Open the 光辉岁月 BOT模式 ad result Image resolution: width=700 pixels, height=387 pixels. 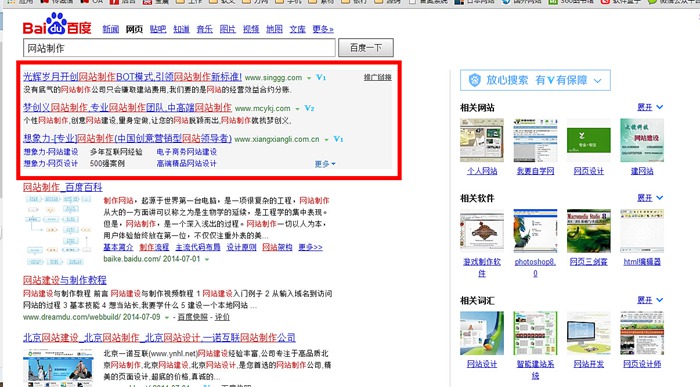click(x=133, y=77)
